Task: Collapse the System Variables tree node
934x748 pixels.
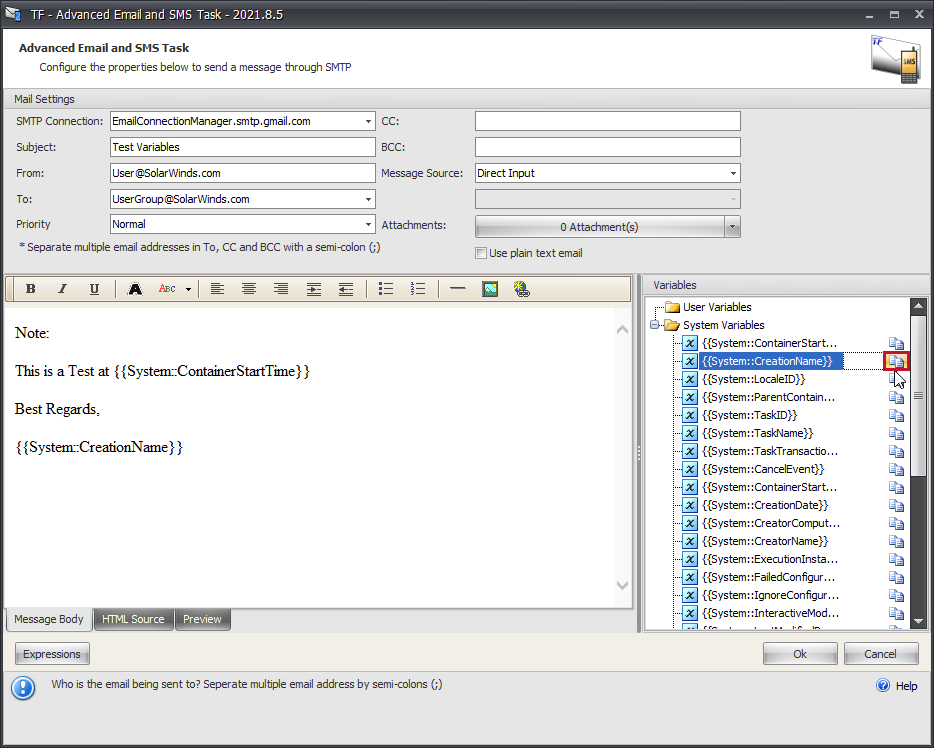Action: coord(656,325)
